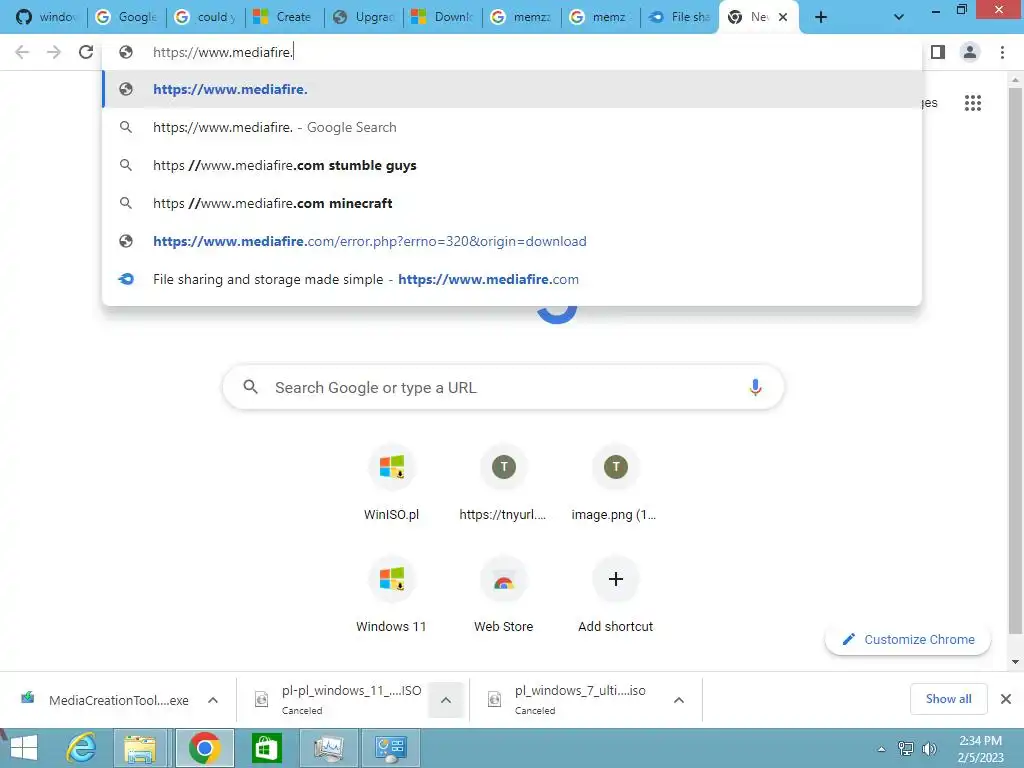The image size is (1024, 768).
Task: Click the voice search microphone
Action: tap(755, 388)
